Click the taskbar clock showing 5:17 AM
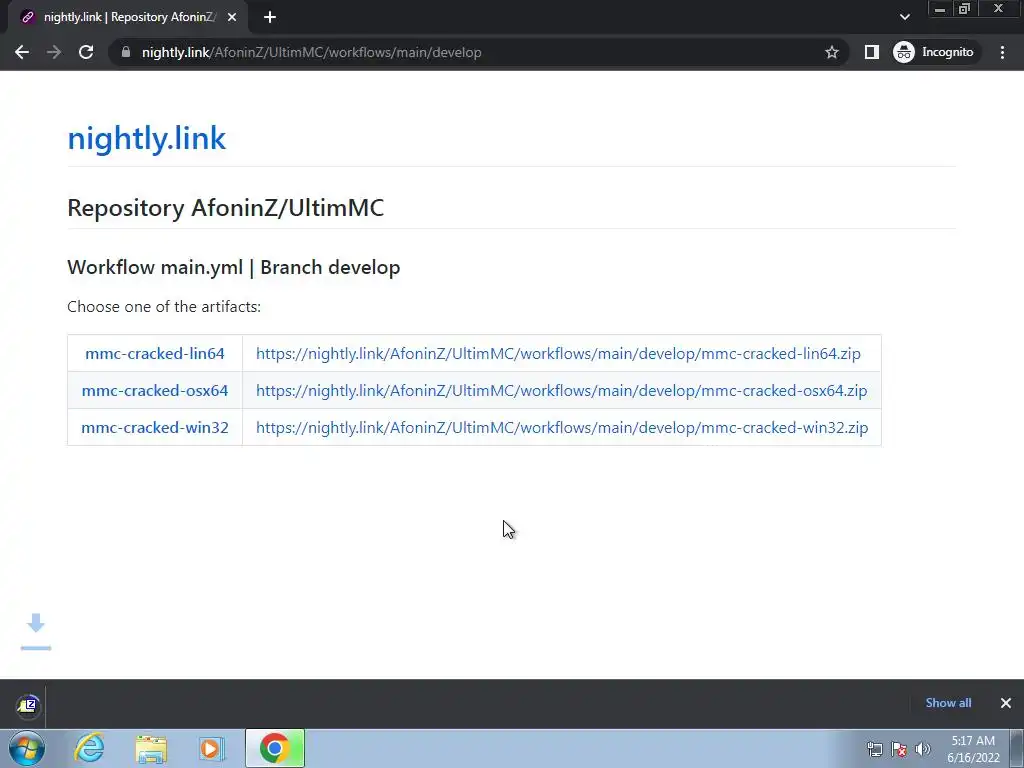1024x768 pixels. [x=973, y=749]
